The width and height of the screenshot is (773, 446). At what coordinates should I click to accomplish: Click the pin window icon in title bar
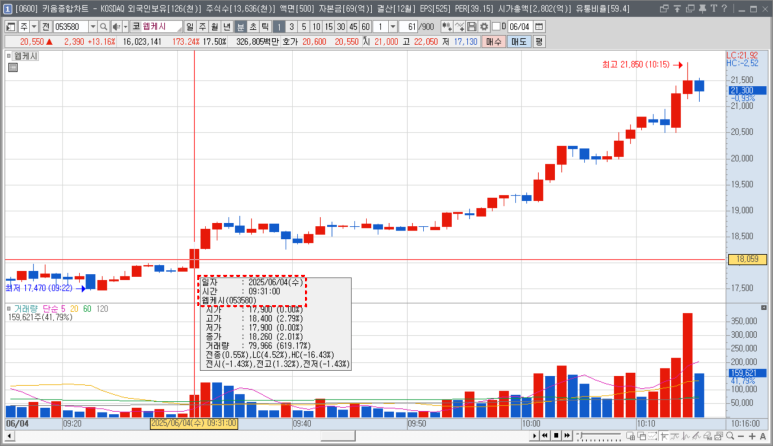pos(703,8)
